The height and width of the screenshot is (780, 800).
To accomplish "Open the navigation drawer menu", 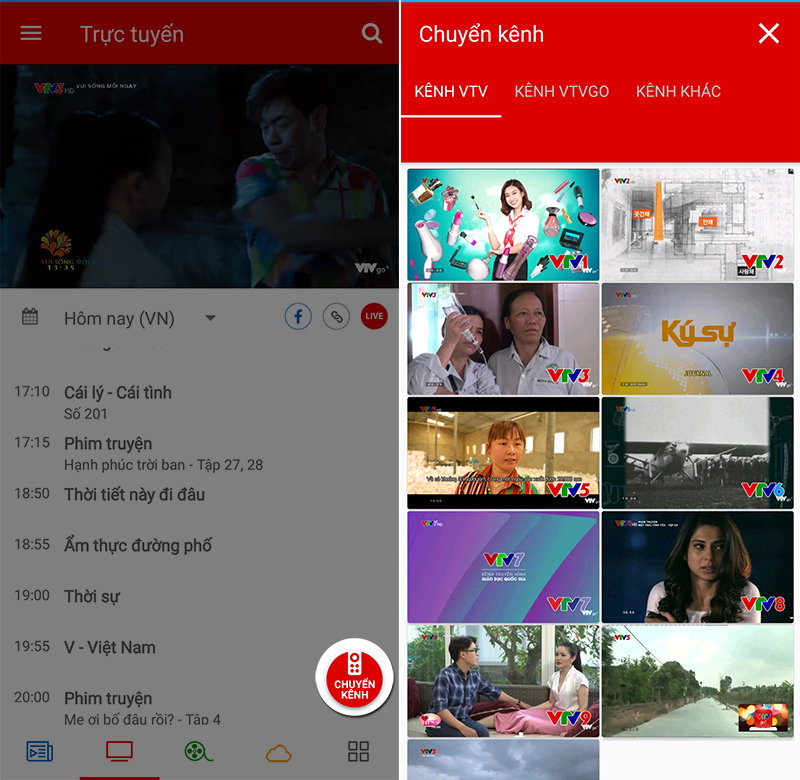I will point(31,33).
